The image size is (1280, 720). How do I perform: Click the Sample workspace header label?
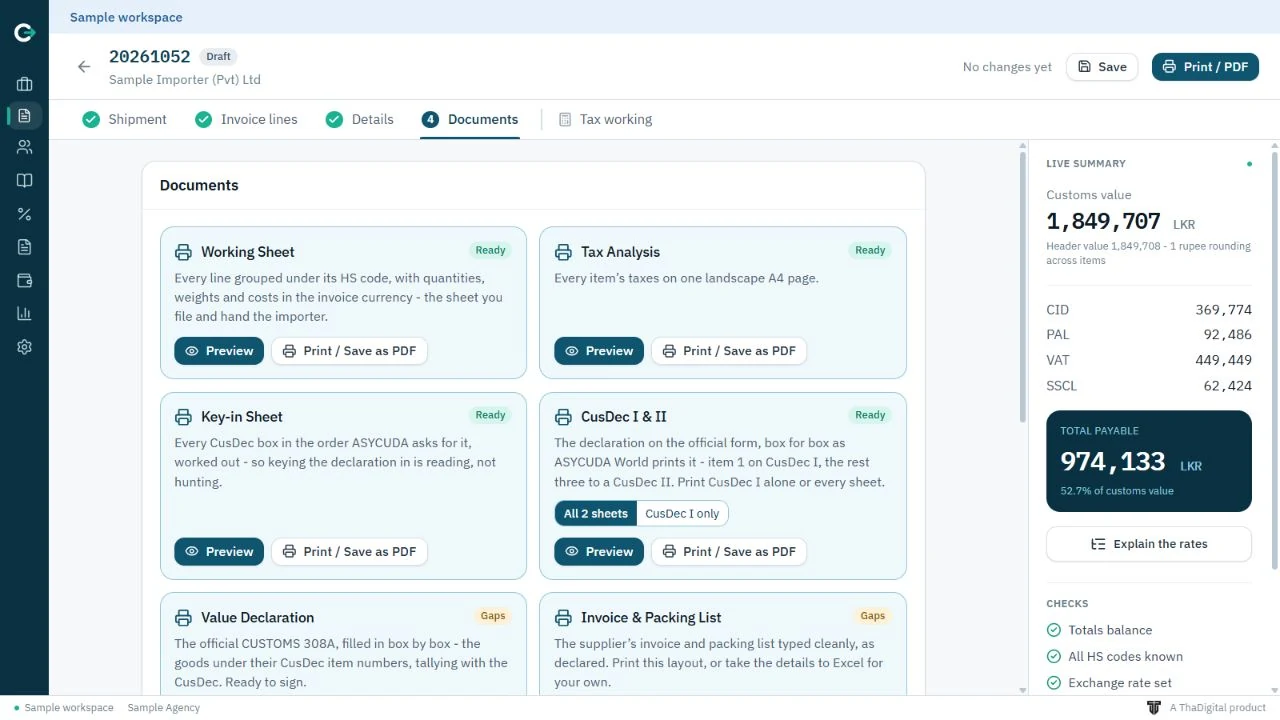[126, 17]
